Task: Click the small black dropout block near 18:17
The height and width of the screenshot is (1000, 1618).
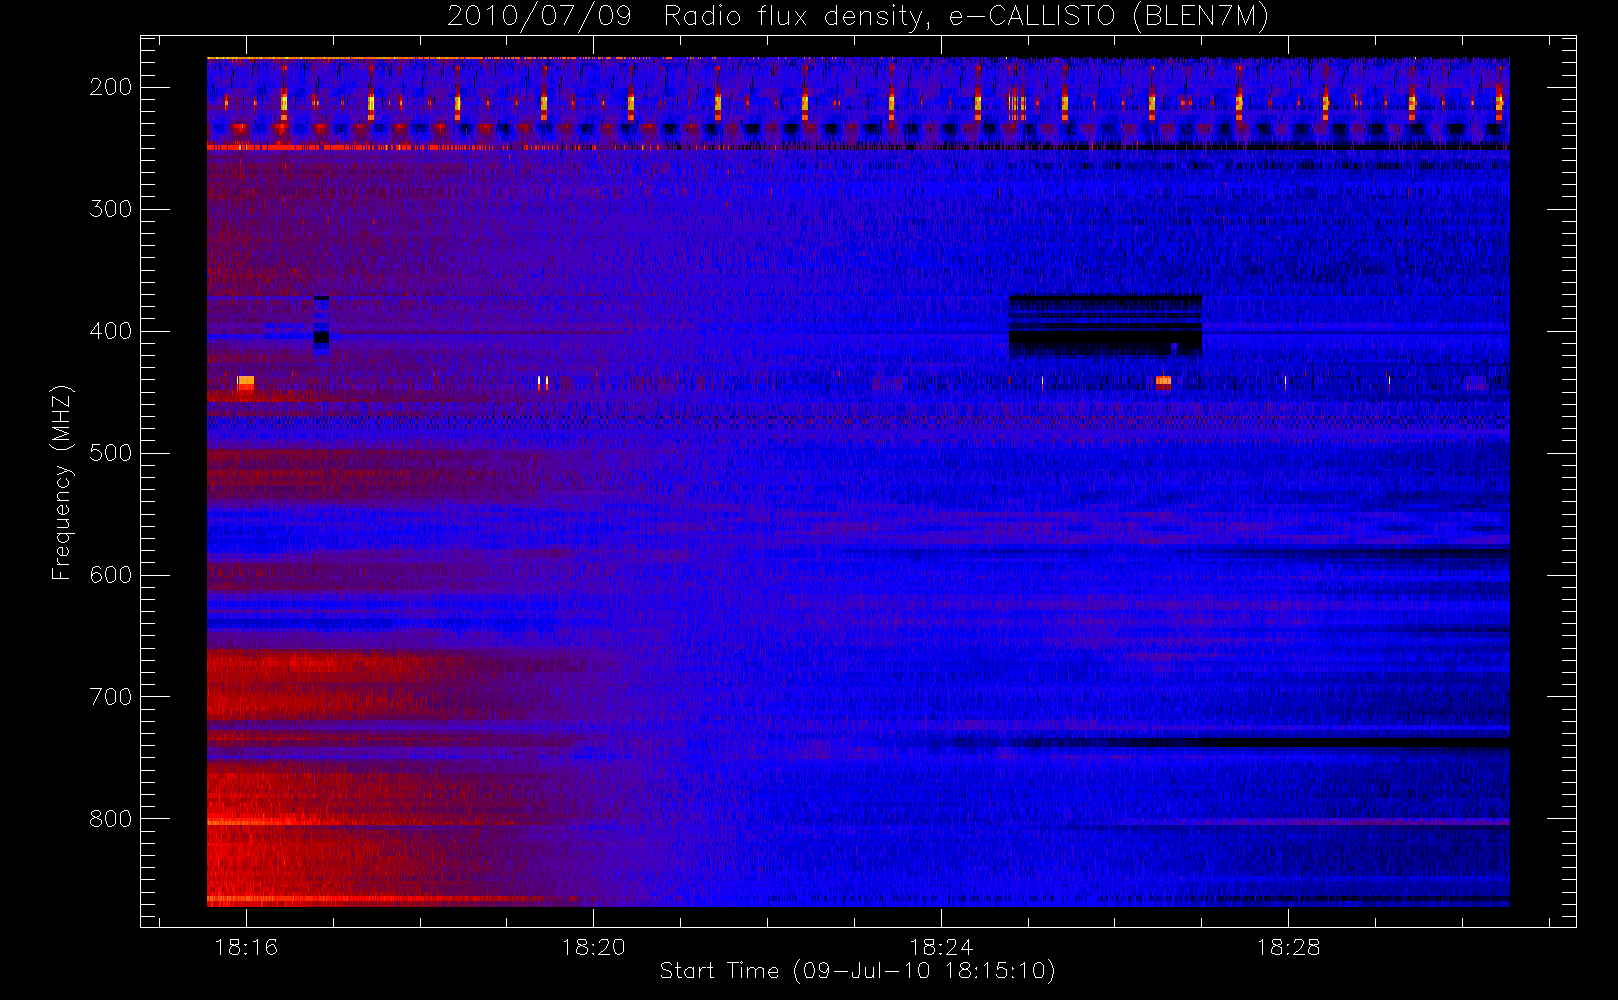Action: pyautogui.click(x=321, y=325)
